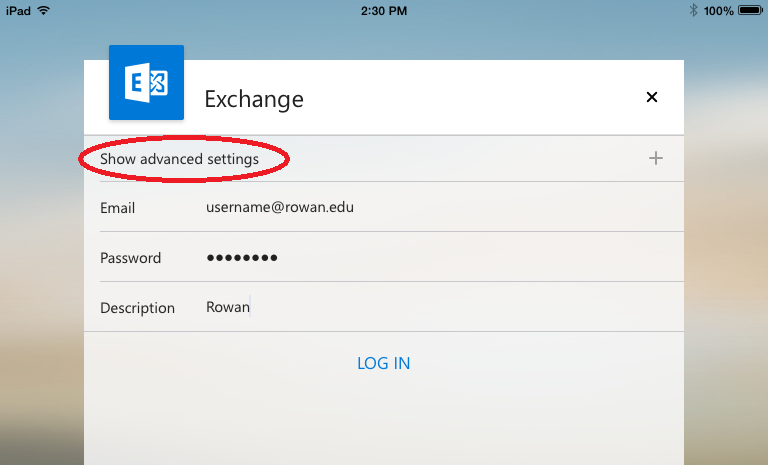Tap the Bluetooth icon in status bar
The height and width of the screenshot is (465, 768).
point(693,10)
